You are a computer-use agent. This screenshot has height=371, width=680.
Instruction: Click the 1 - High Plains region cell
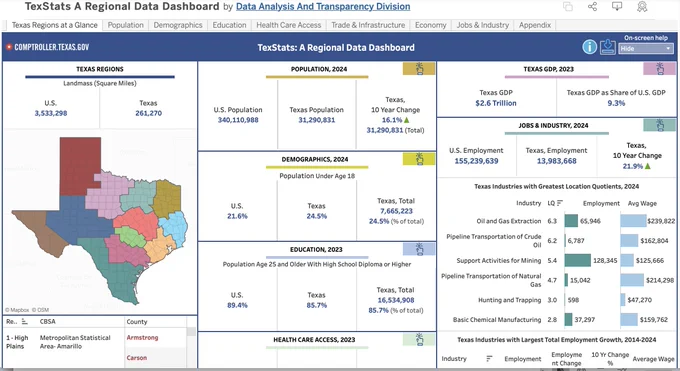point(17,342)
